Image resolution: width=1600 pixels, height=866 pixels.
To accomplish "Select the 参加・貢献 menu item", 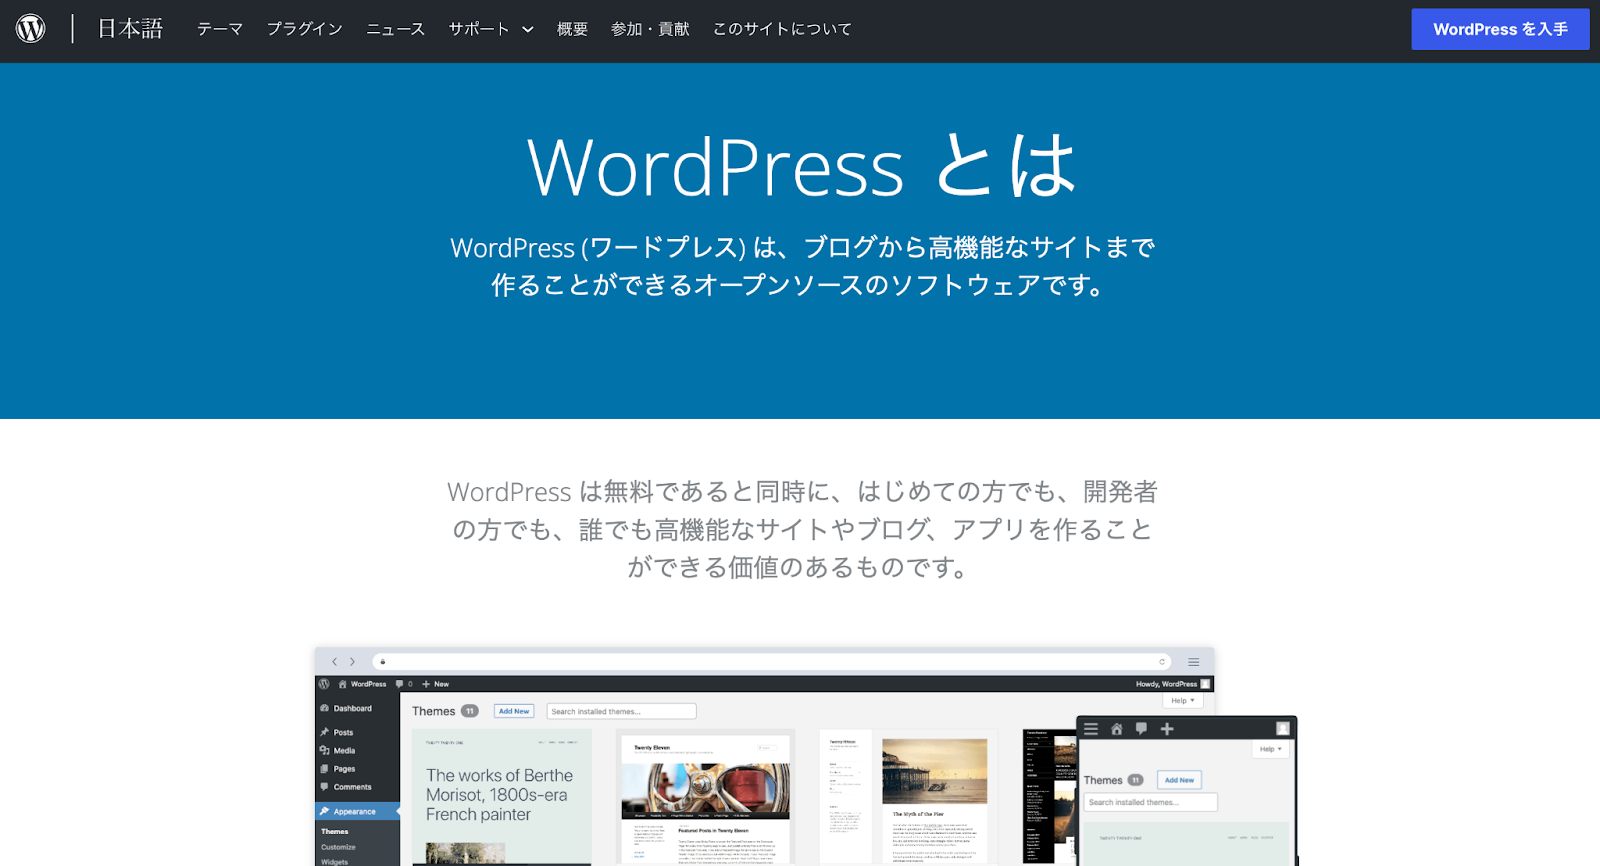I will point(650,29).
